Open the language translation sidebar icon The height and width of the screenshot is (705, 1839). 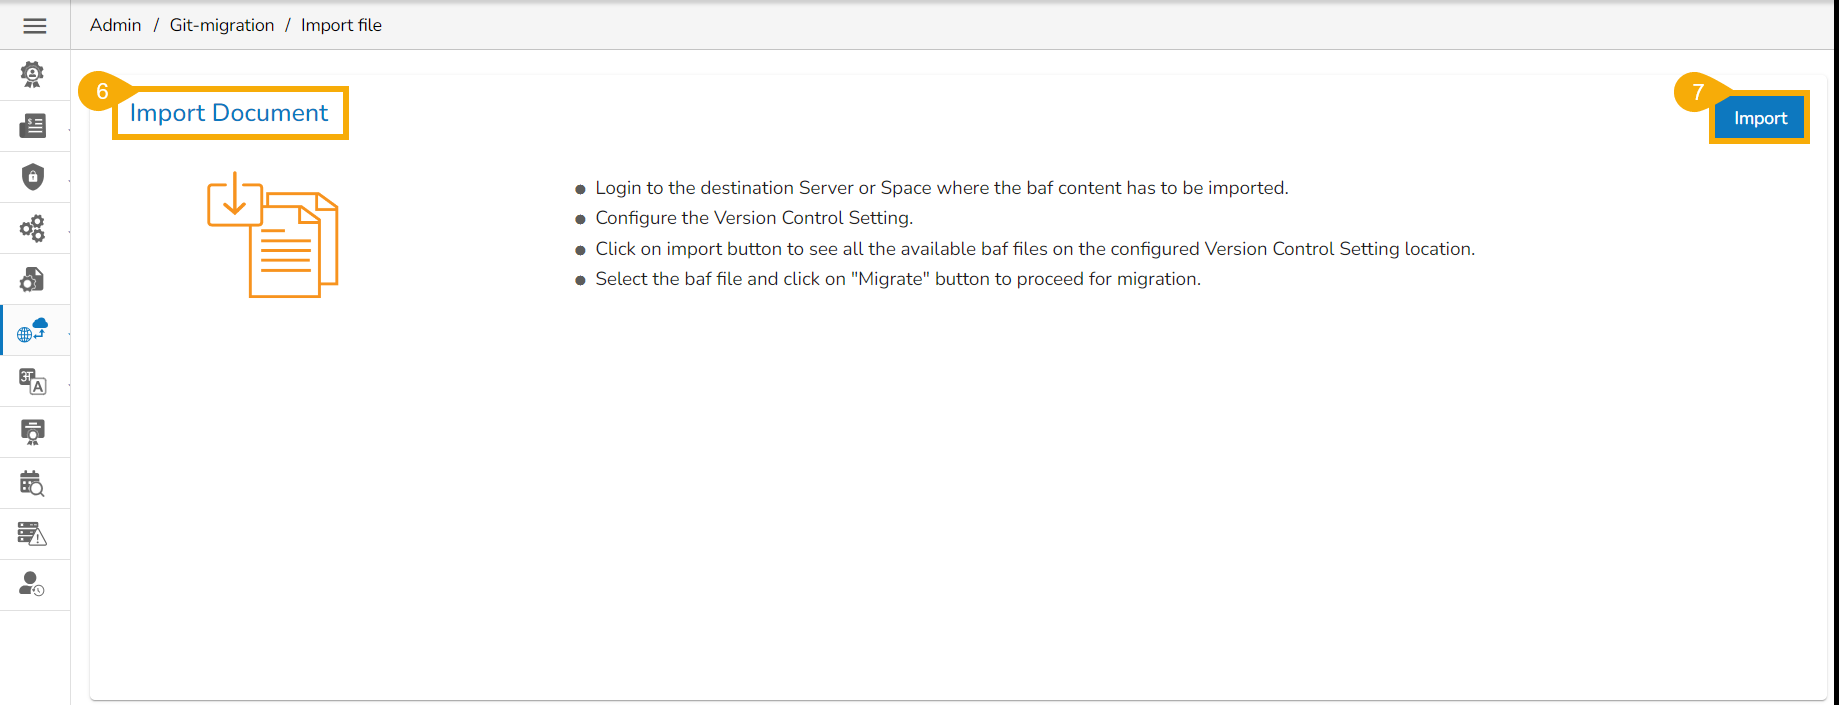[33, 381]
